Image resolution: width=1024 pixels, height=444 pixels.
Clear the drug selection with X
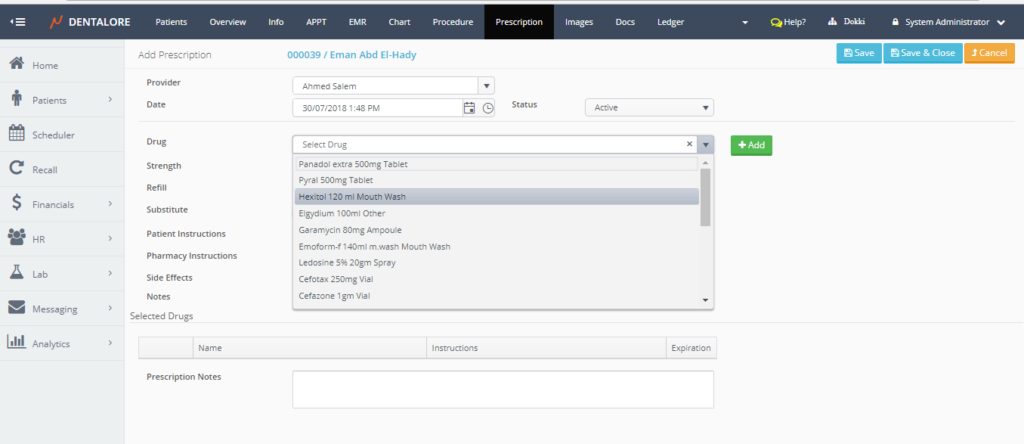coord(689,145)
